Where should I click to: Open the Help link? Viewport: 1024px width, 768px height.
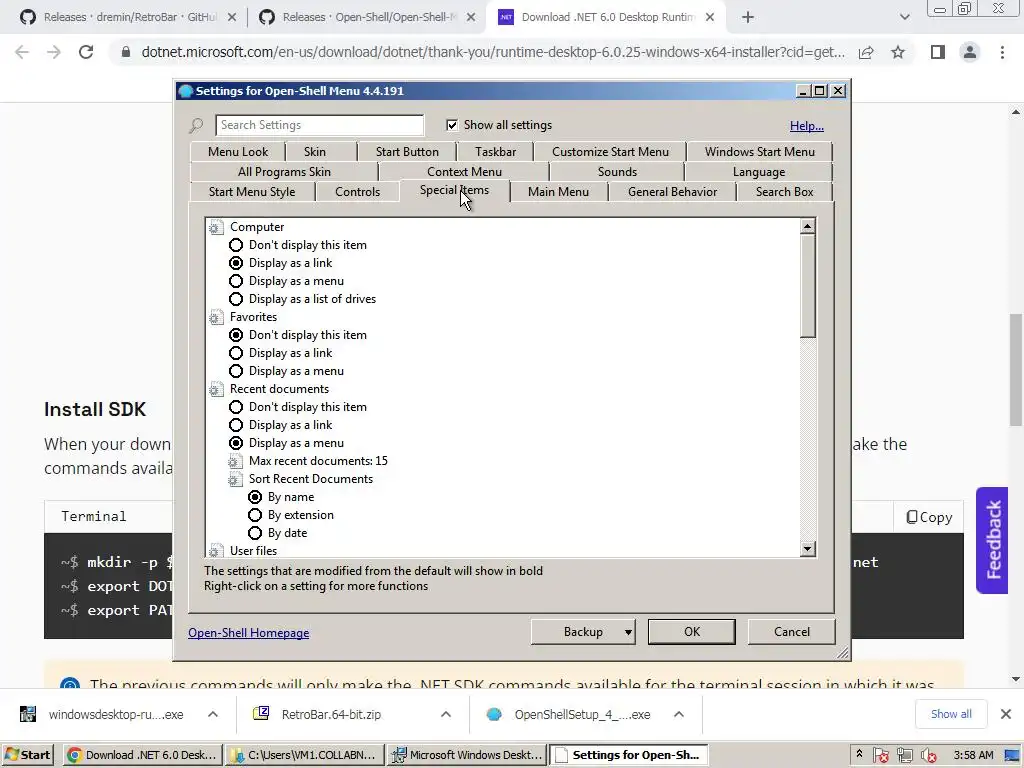(807, 126)
